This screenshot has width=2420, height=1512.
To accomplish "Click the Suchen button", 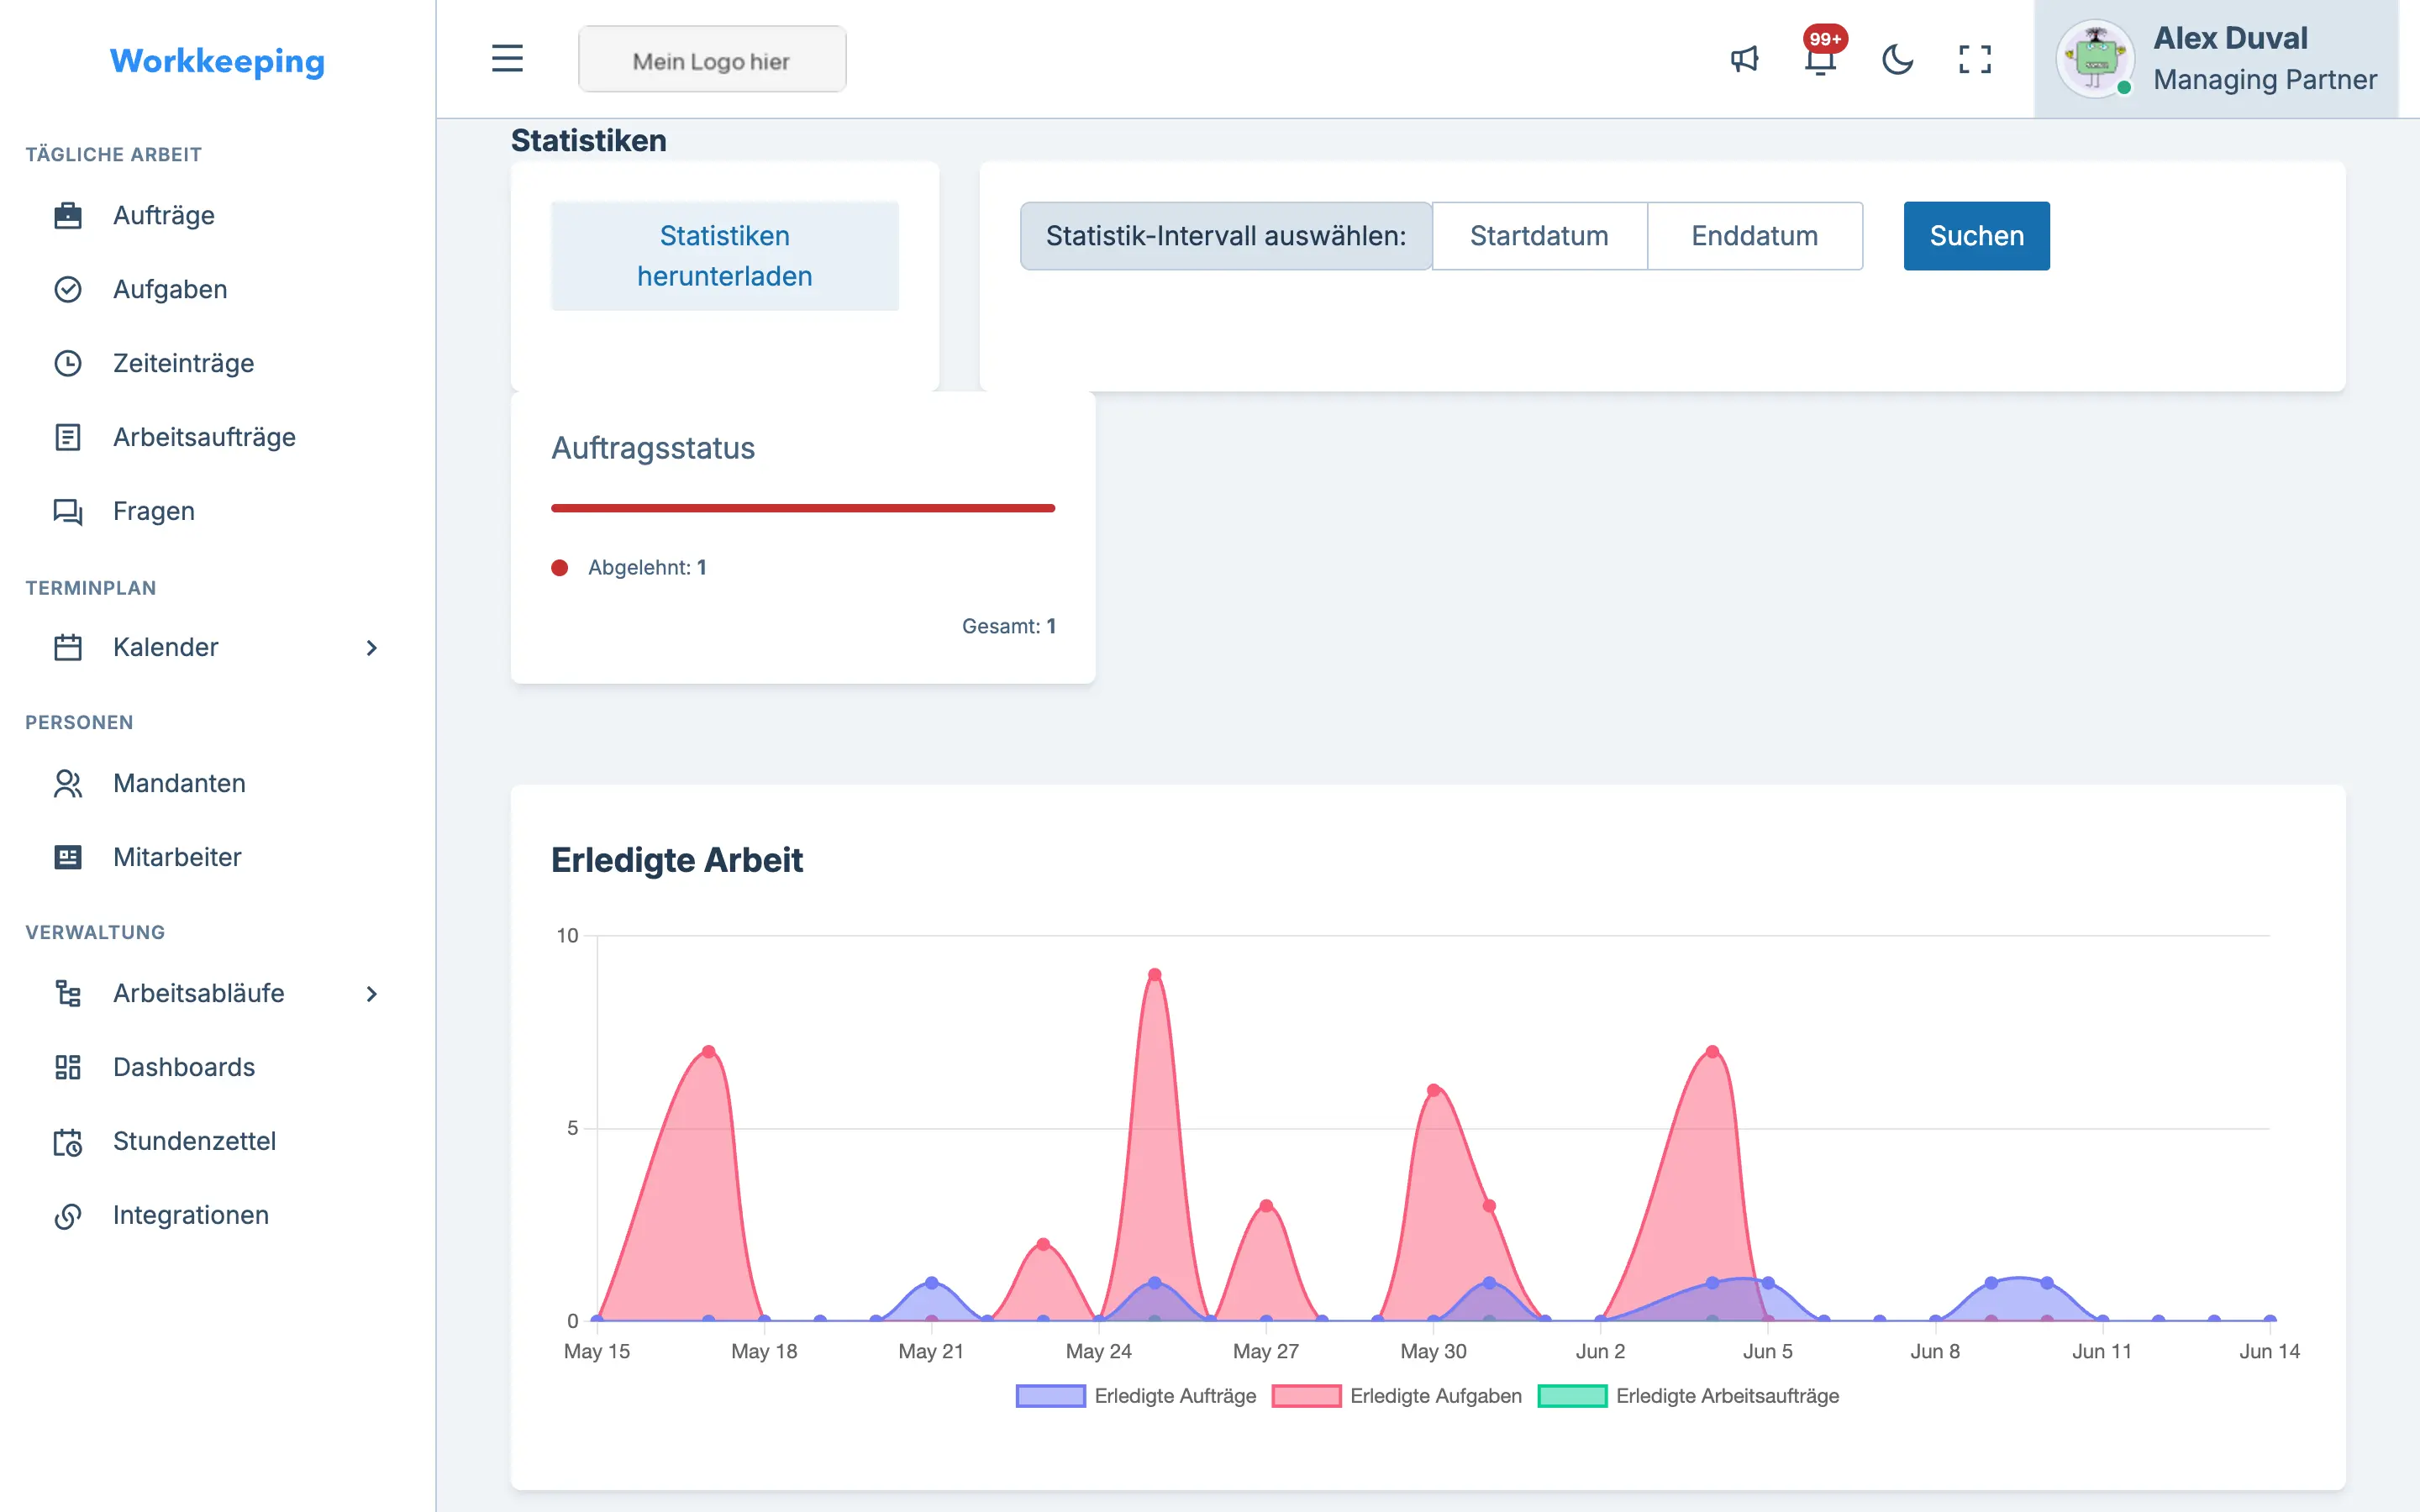I will (1976, 236).
